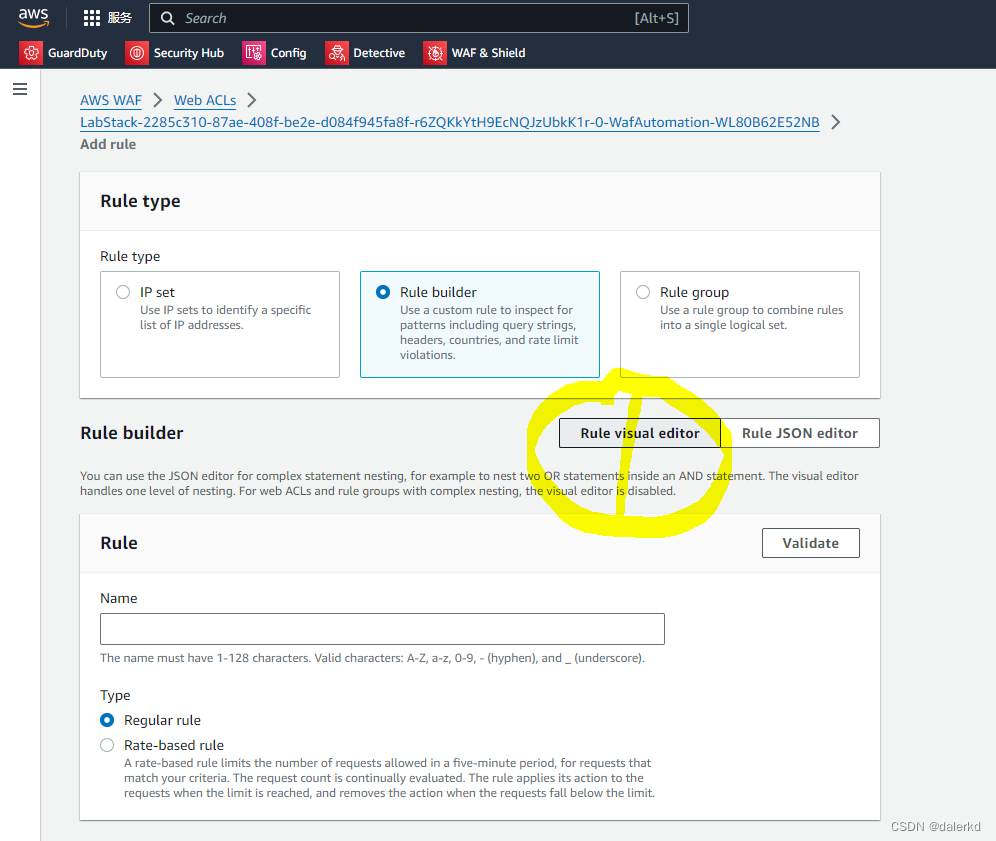The width and height of the screenshot is (996, 841).
Task: Open the Detective shortcut icon
Action: pyautogui.click(x=337, y=53)
